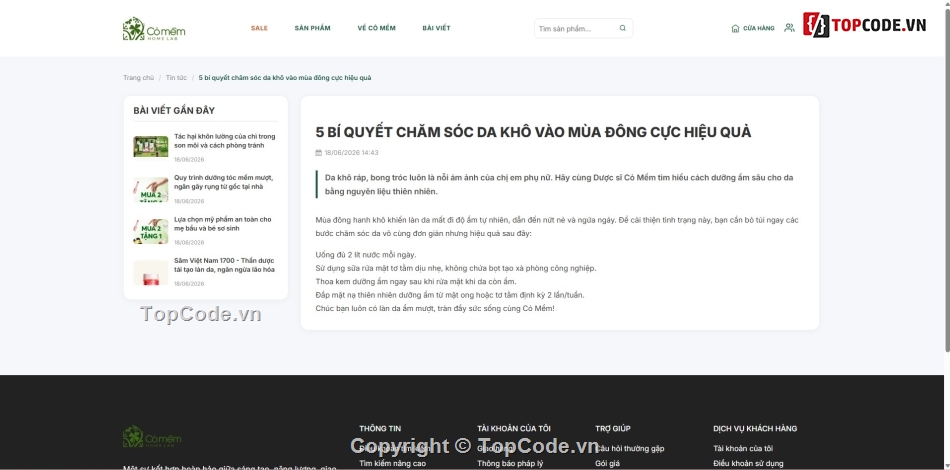Click the store house icon beside Cửa hàng
Screen dimensions: 950x470
736,28
